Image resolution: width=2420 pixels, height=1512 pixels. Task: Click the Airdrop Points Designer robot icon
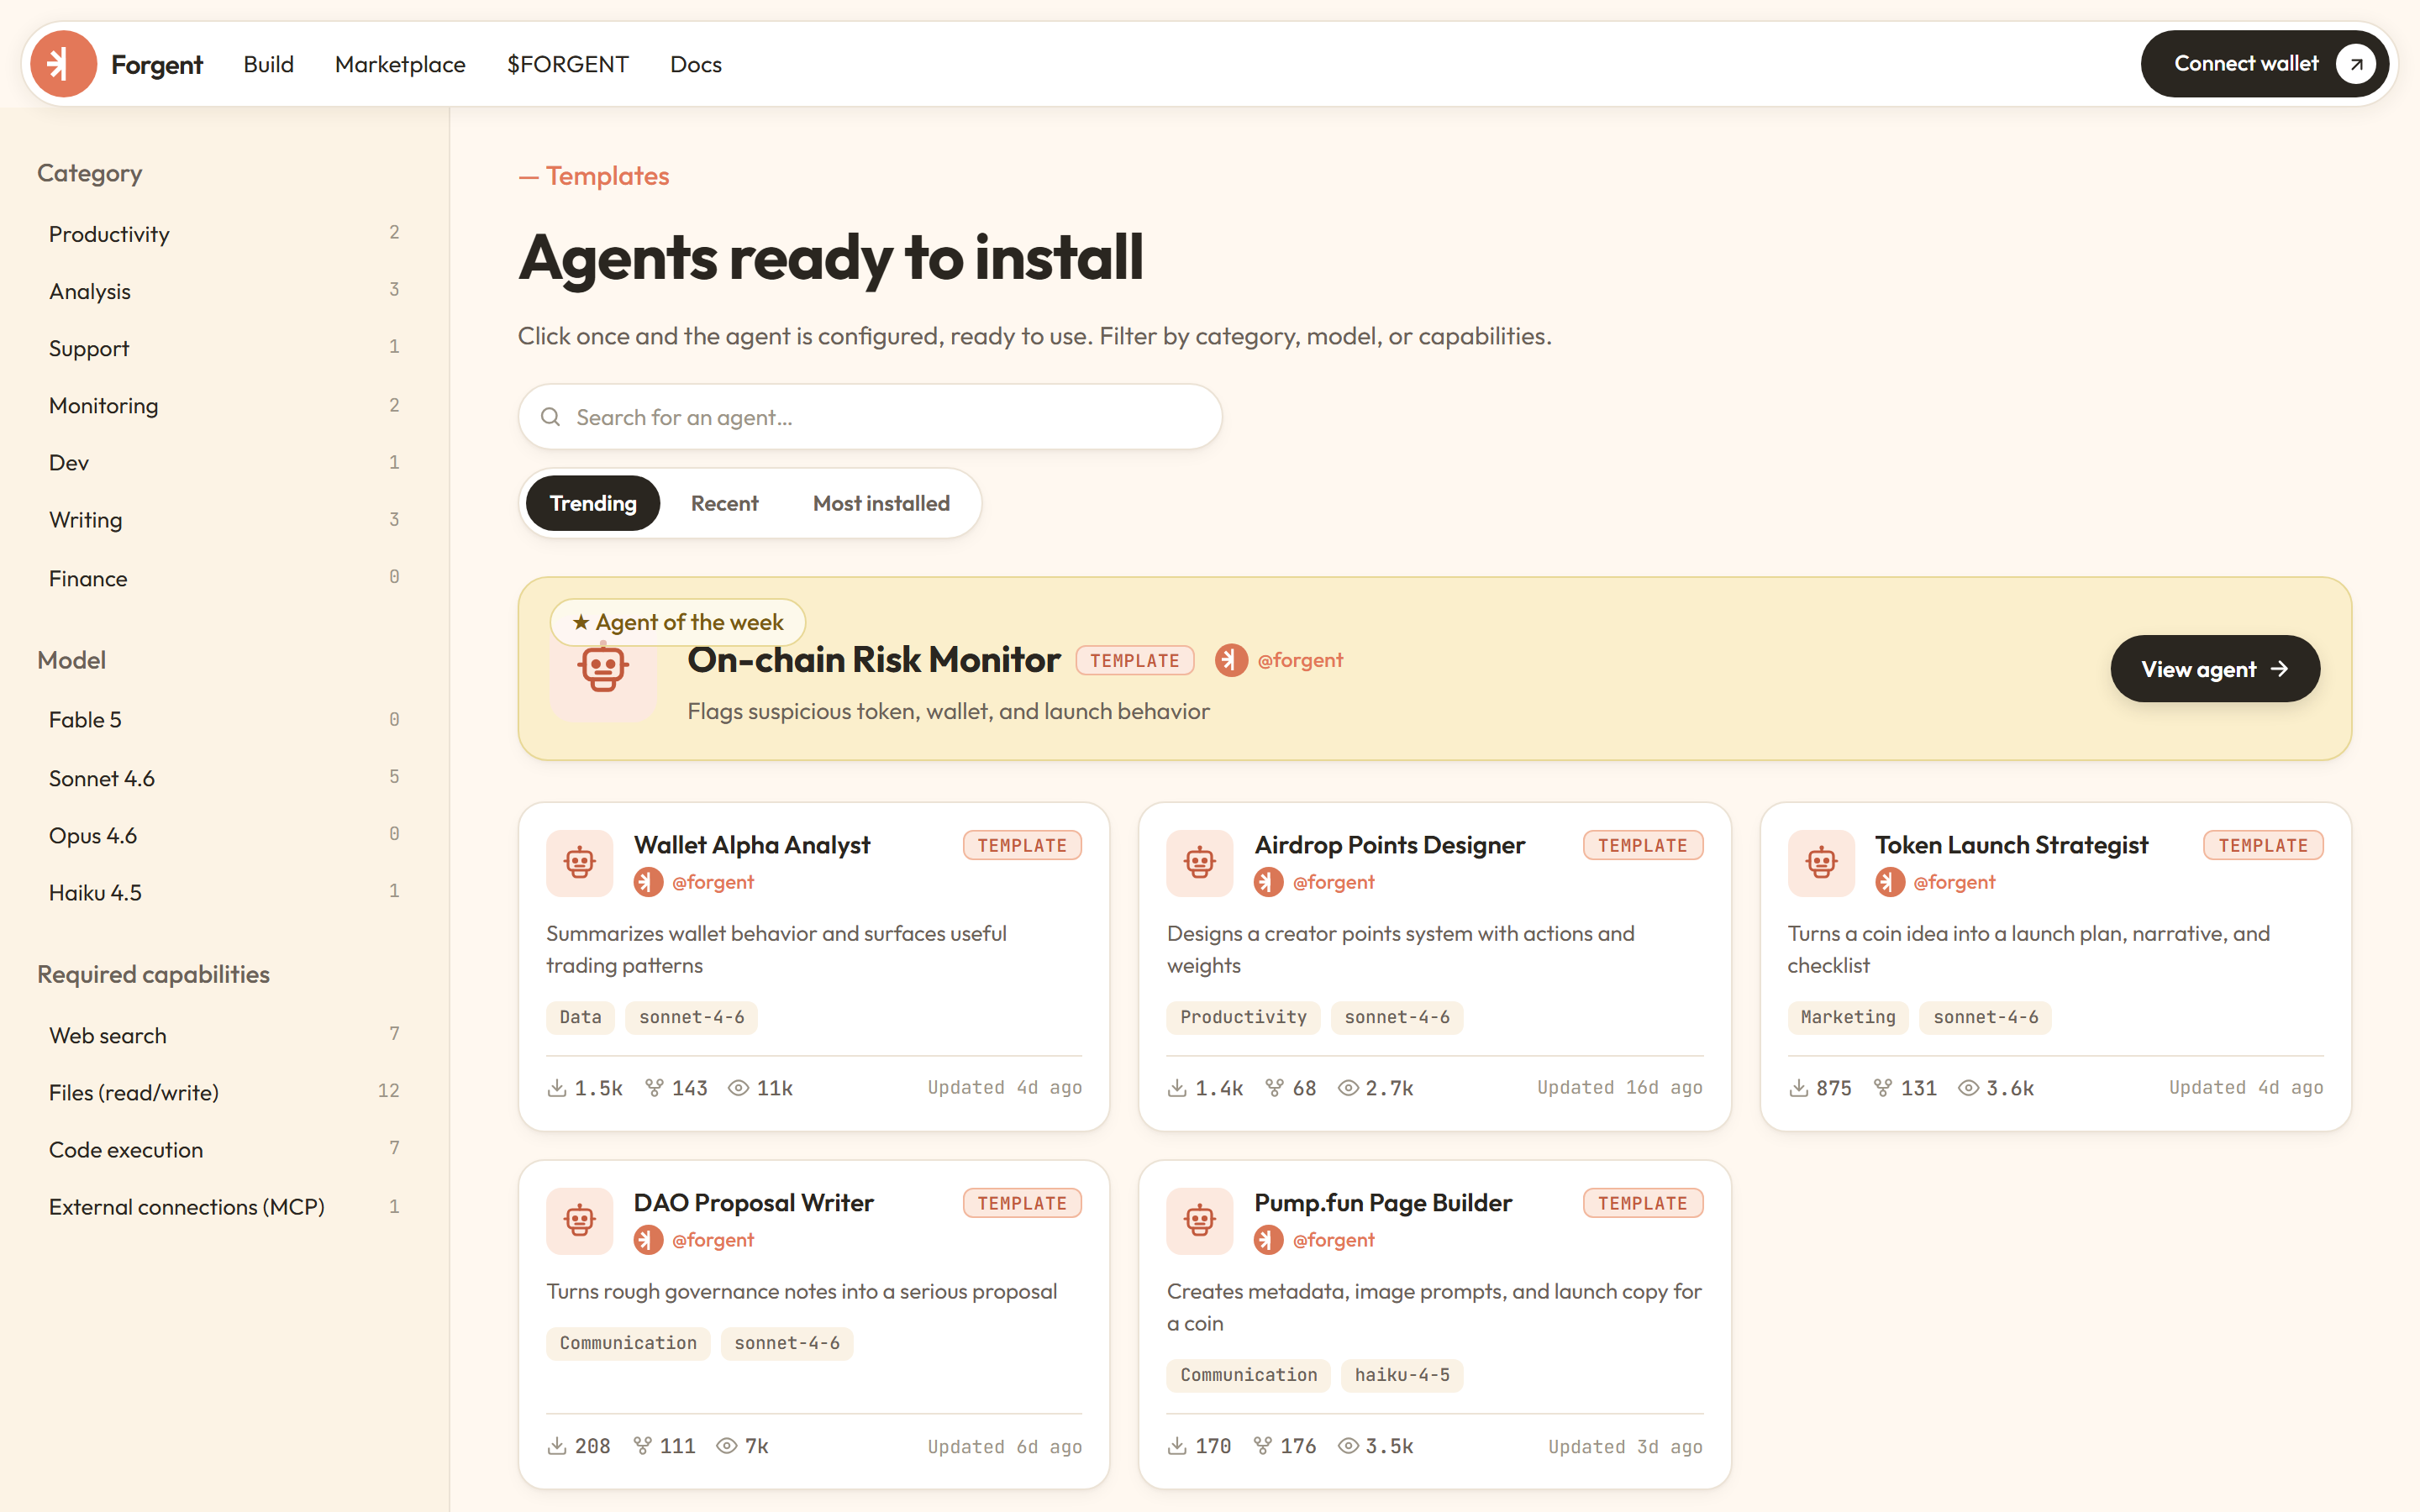(x=1200, y=863)
